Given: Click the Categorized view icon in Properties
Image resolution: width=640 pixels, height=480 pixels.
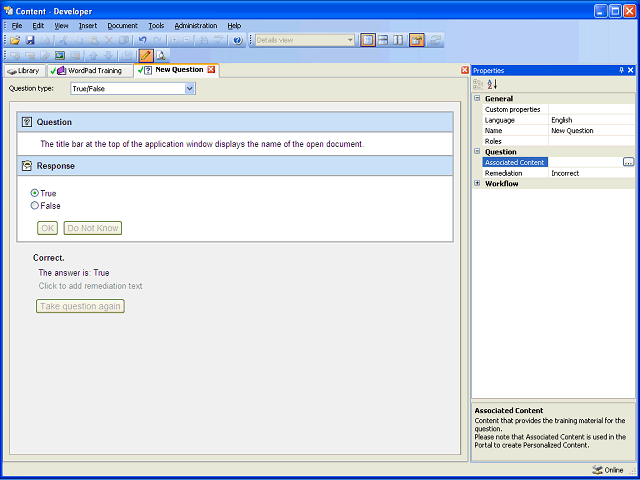Looking at the screenshot, I should coord(478,84).
